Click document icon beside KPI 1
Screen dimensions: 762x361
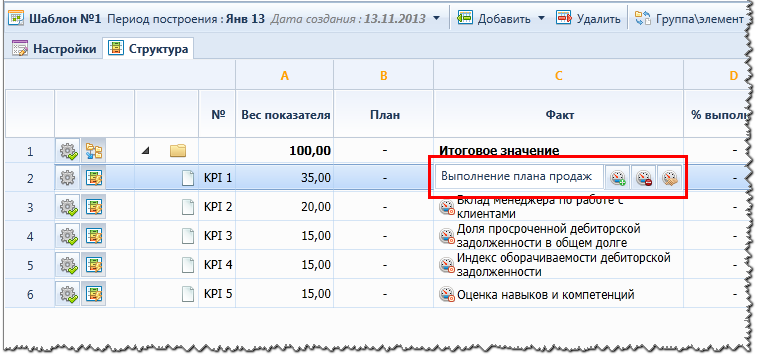coord(188,178)
